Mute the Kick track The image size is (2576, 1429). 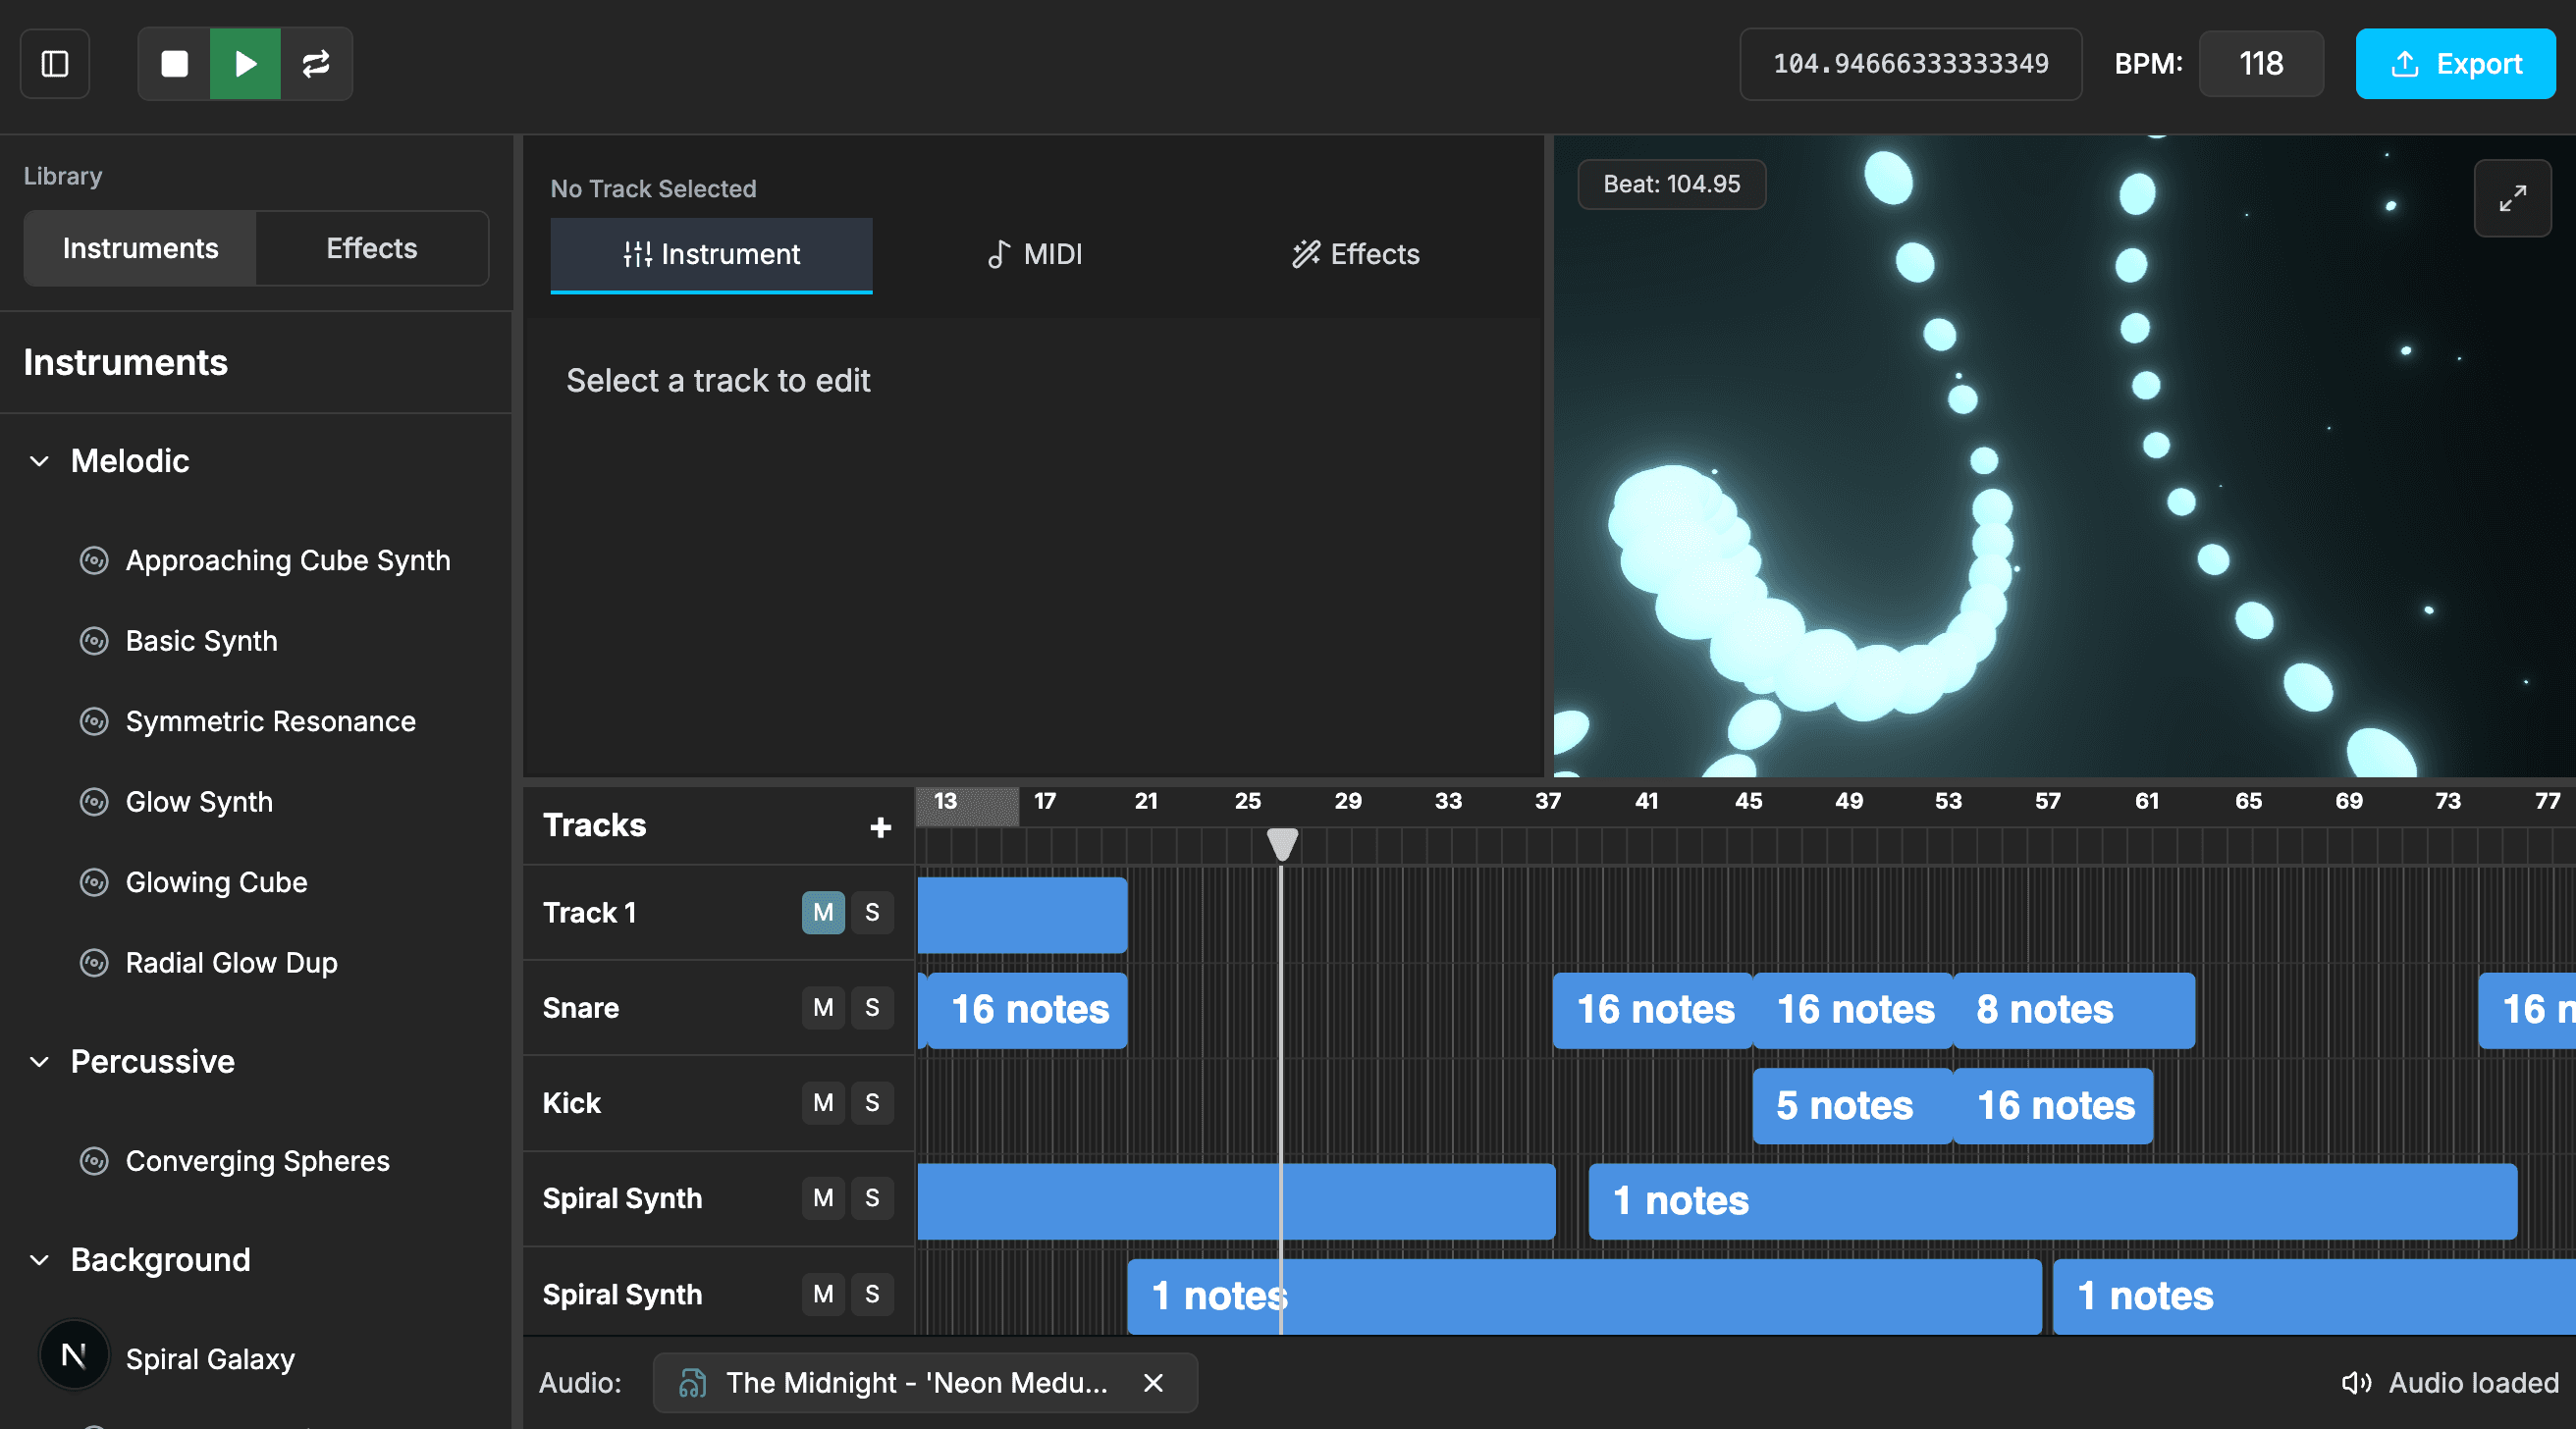coord(823,1103)
